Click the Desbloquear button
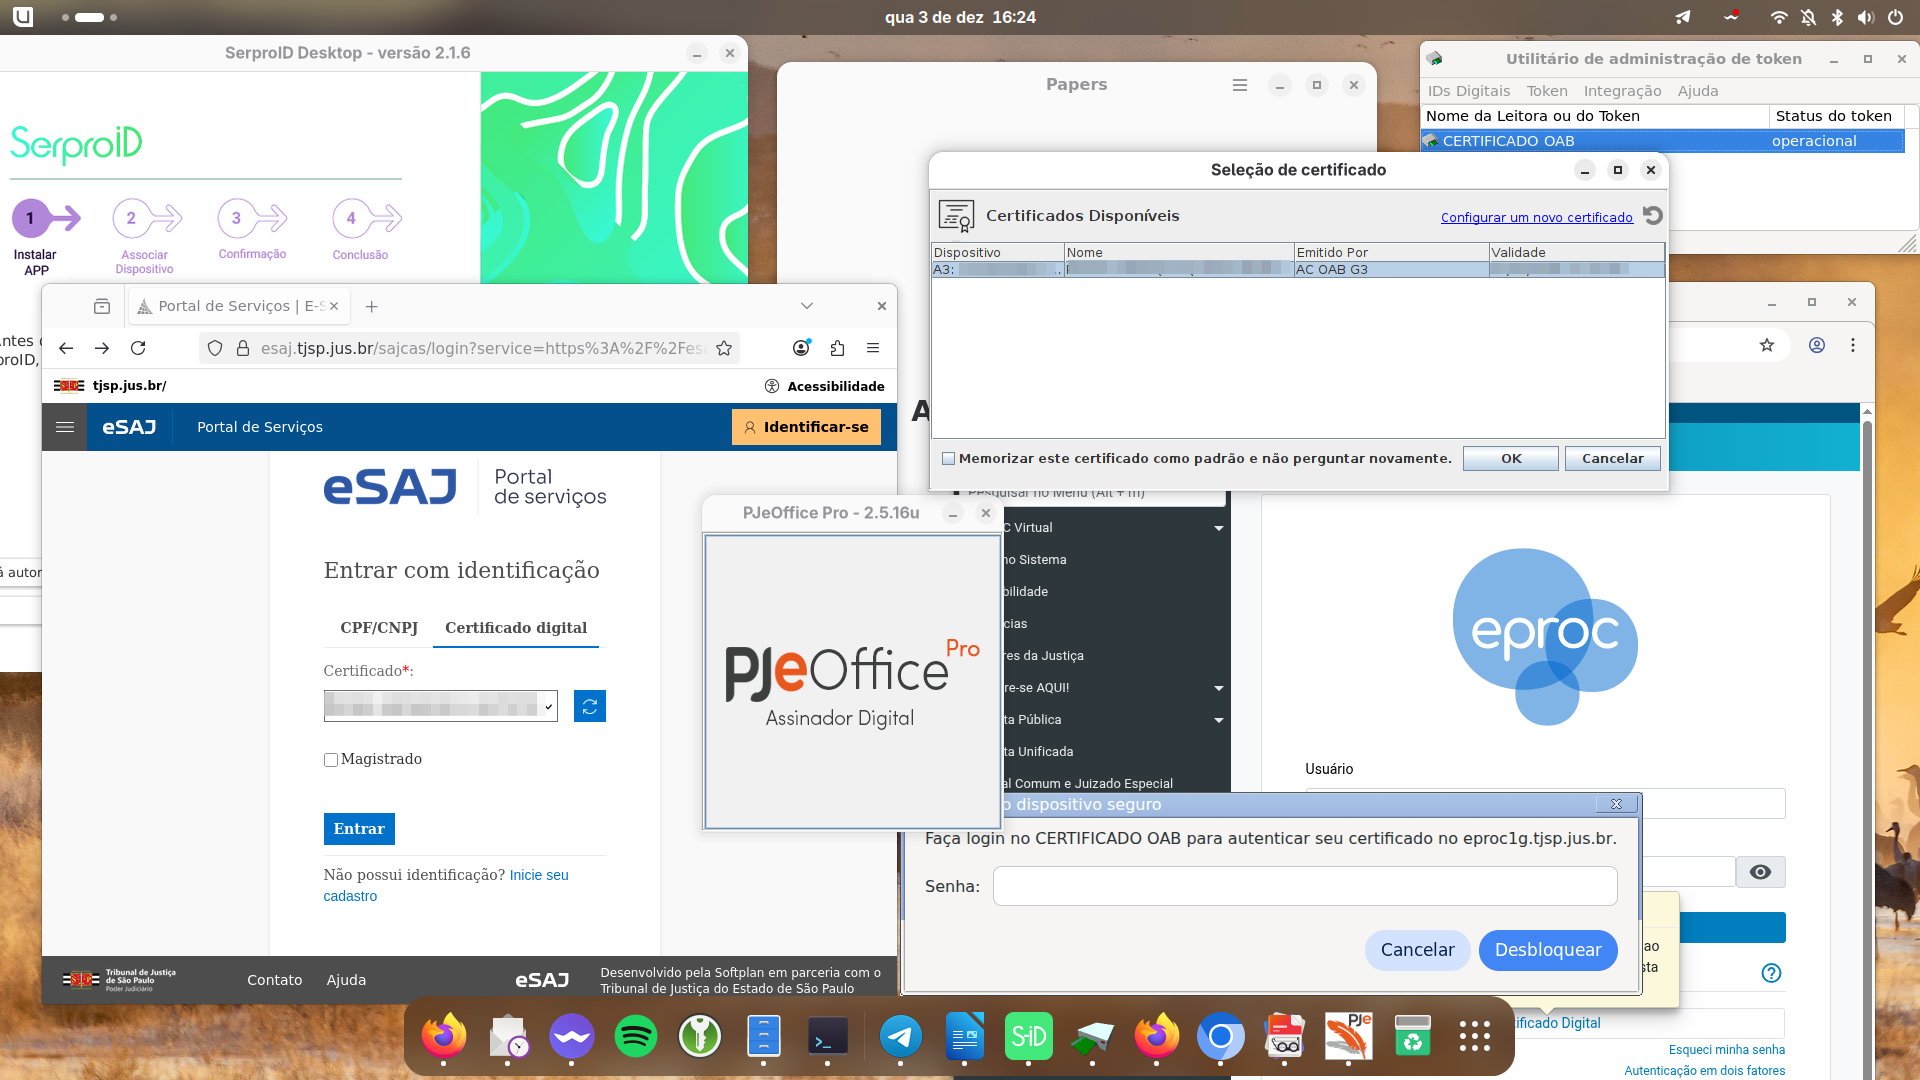The width and height of the screenshot is (1920, 1080). tap(1548, 950)
